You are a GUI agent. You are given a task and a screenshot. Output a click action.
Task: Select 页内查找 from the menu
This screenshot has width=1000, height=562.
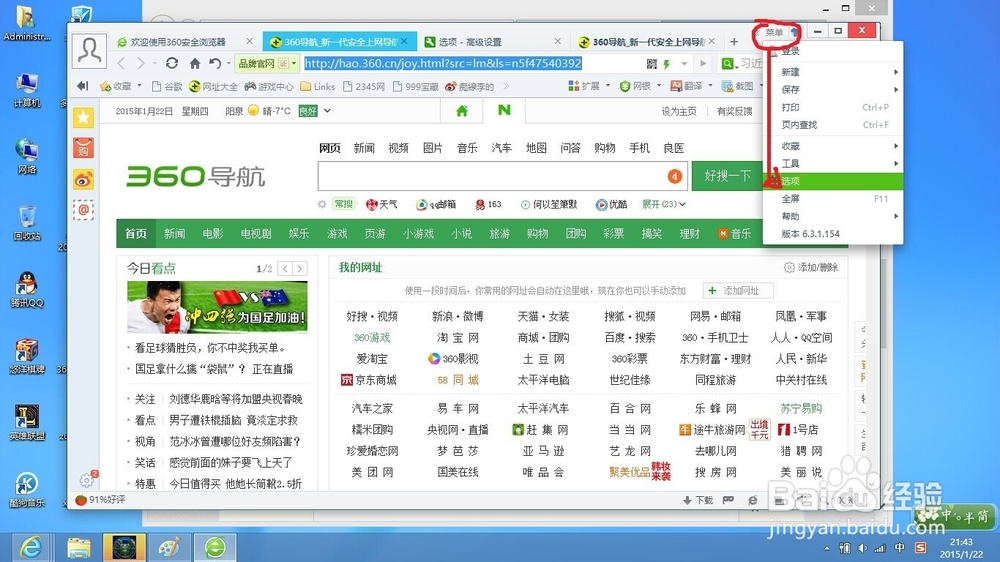pyautogui.click(x=833, y=125)
